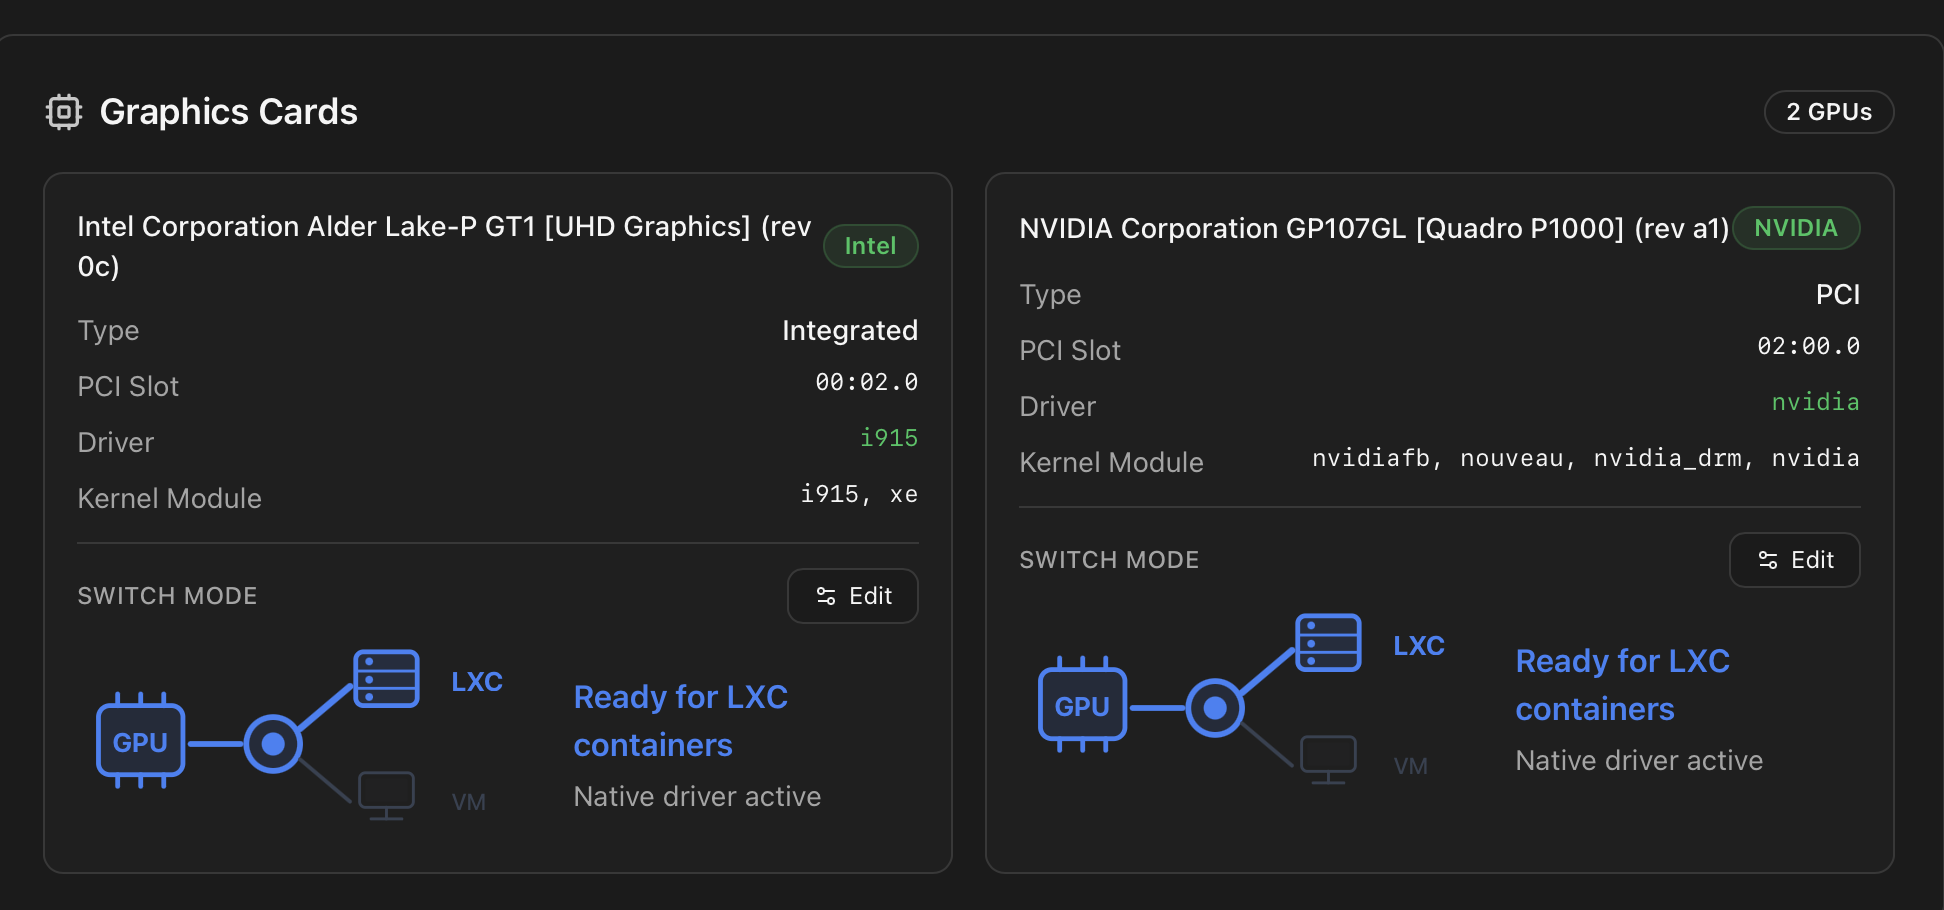Click SWITCH MODE heading in Intel card
Viewport: 1944px width, 910px height.
pyautogui.click(x=167, y=596)
